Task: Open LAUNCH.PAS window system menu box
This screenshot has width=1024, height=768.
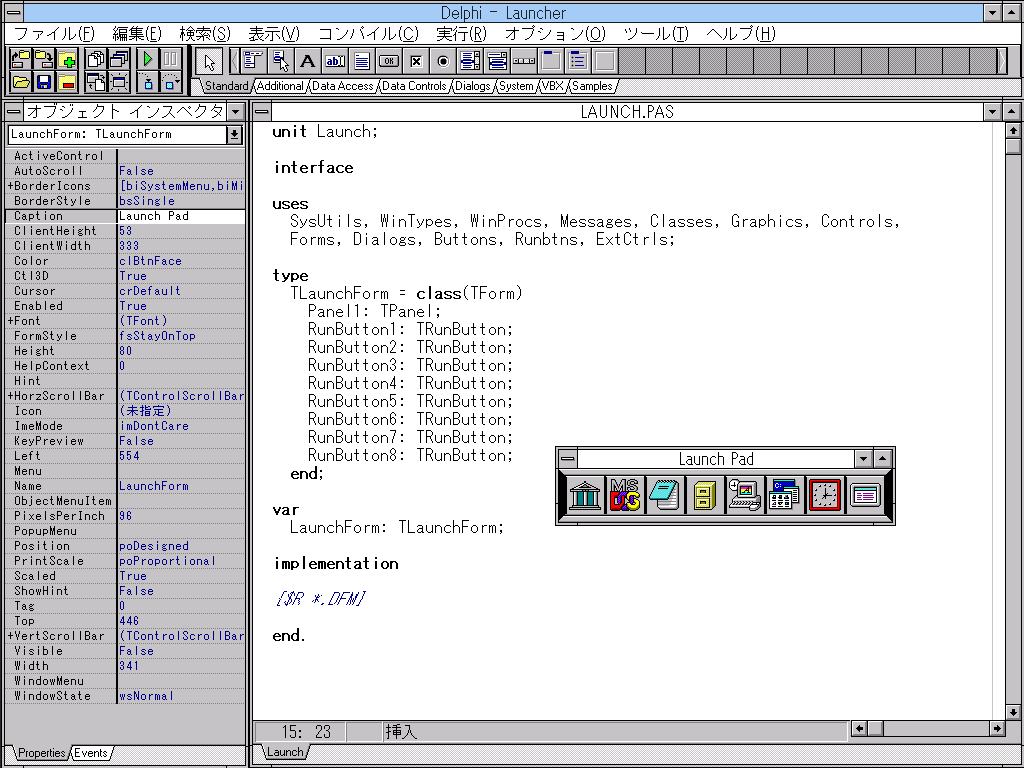Action: pos(262,112)
